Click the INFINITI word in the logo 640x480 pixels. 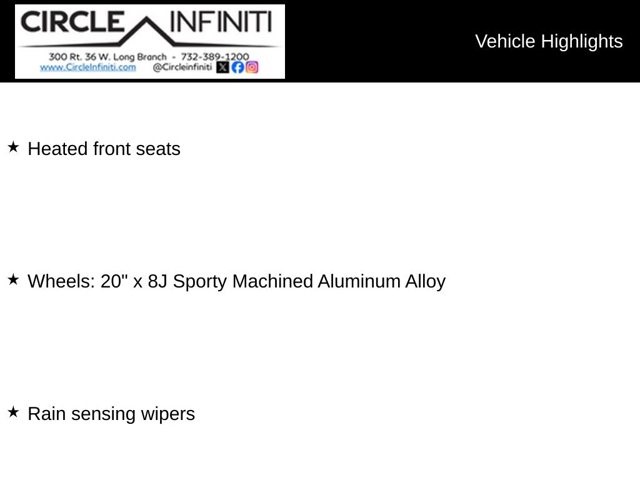(x=220, y=22)
